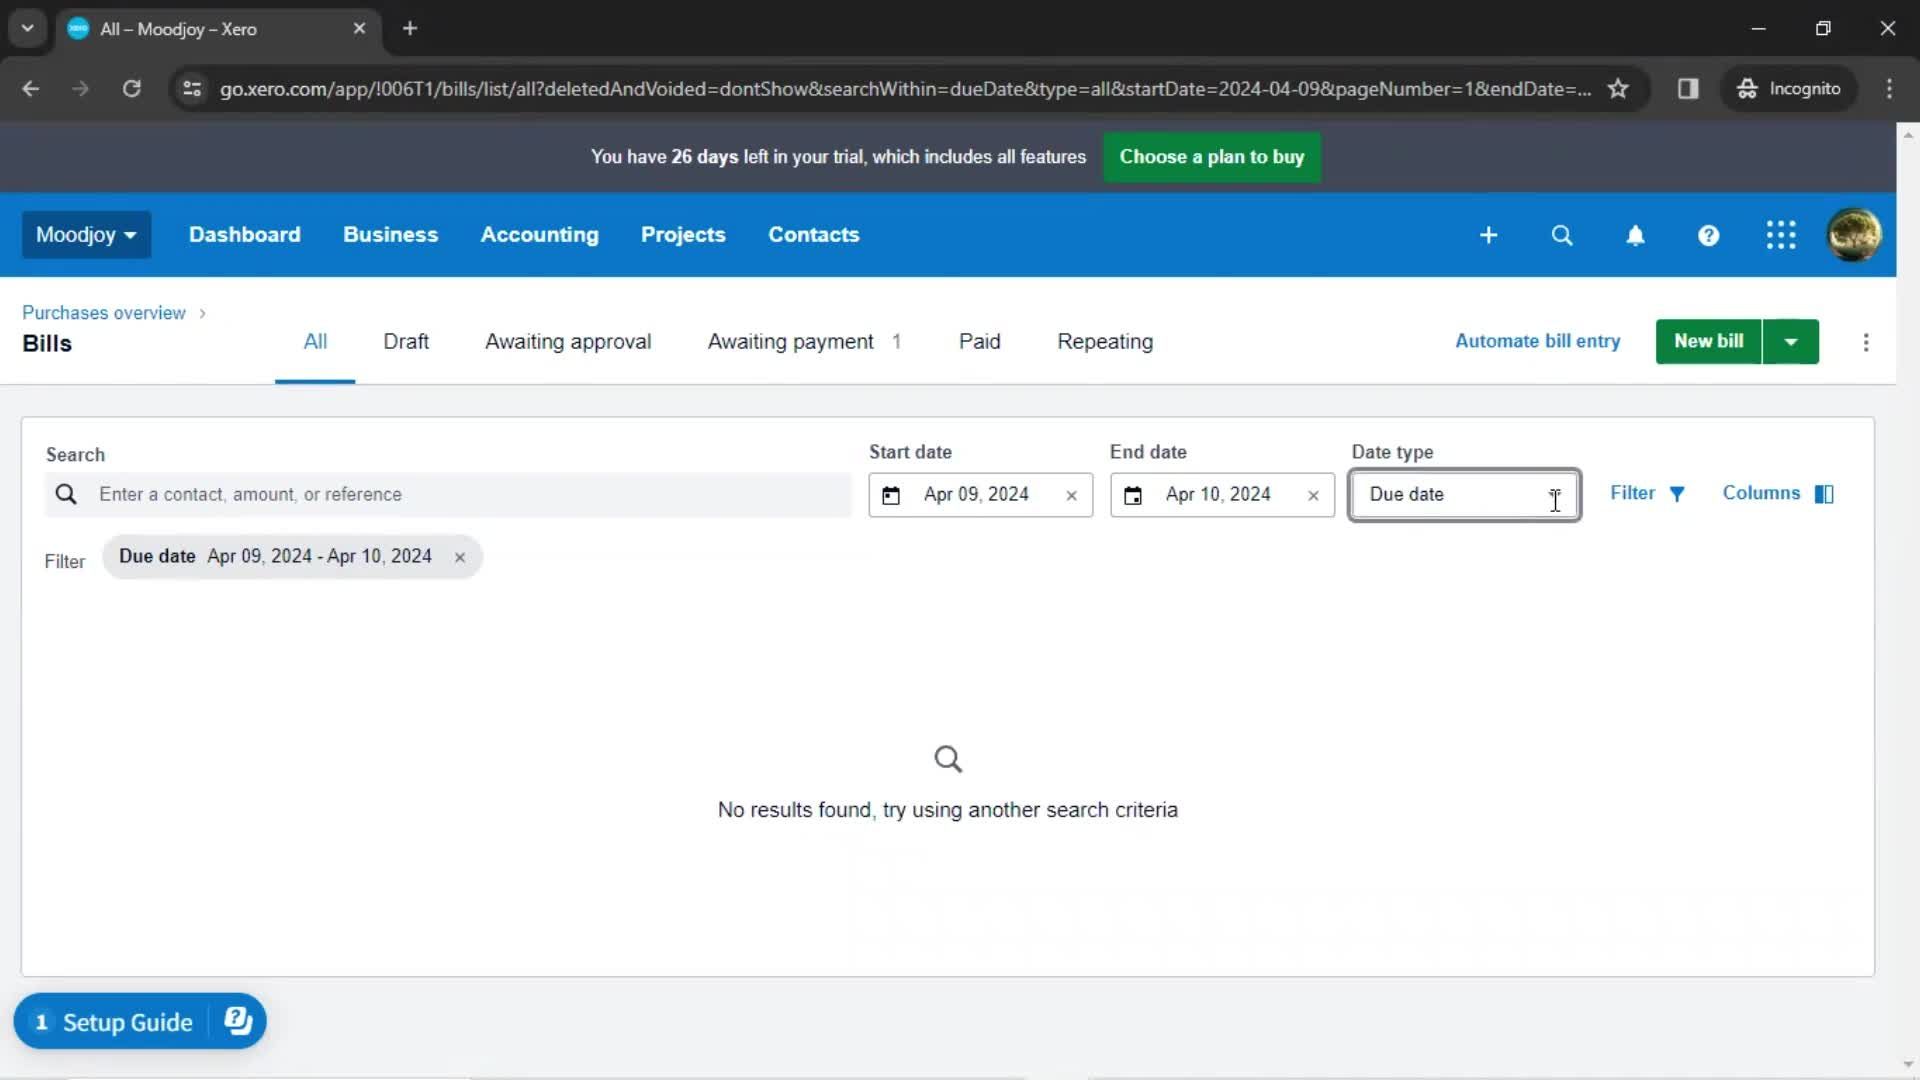This screenshot has width=1920, height=1080.
Task: Close the All – Moodjoy – Xero tab
Action: tap(359, 29)
